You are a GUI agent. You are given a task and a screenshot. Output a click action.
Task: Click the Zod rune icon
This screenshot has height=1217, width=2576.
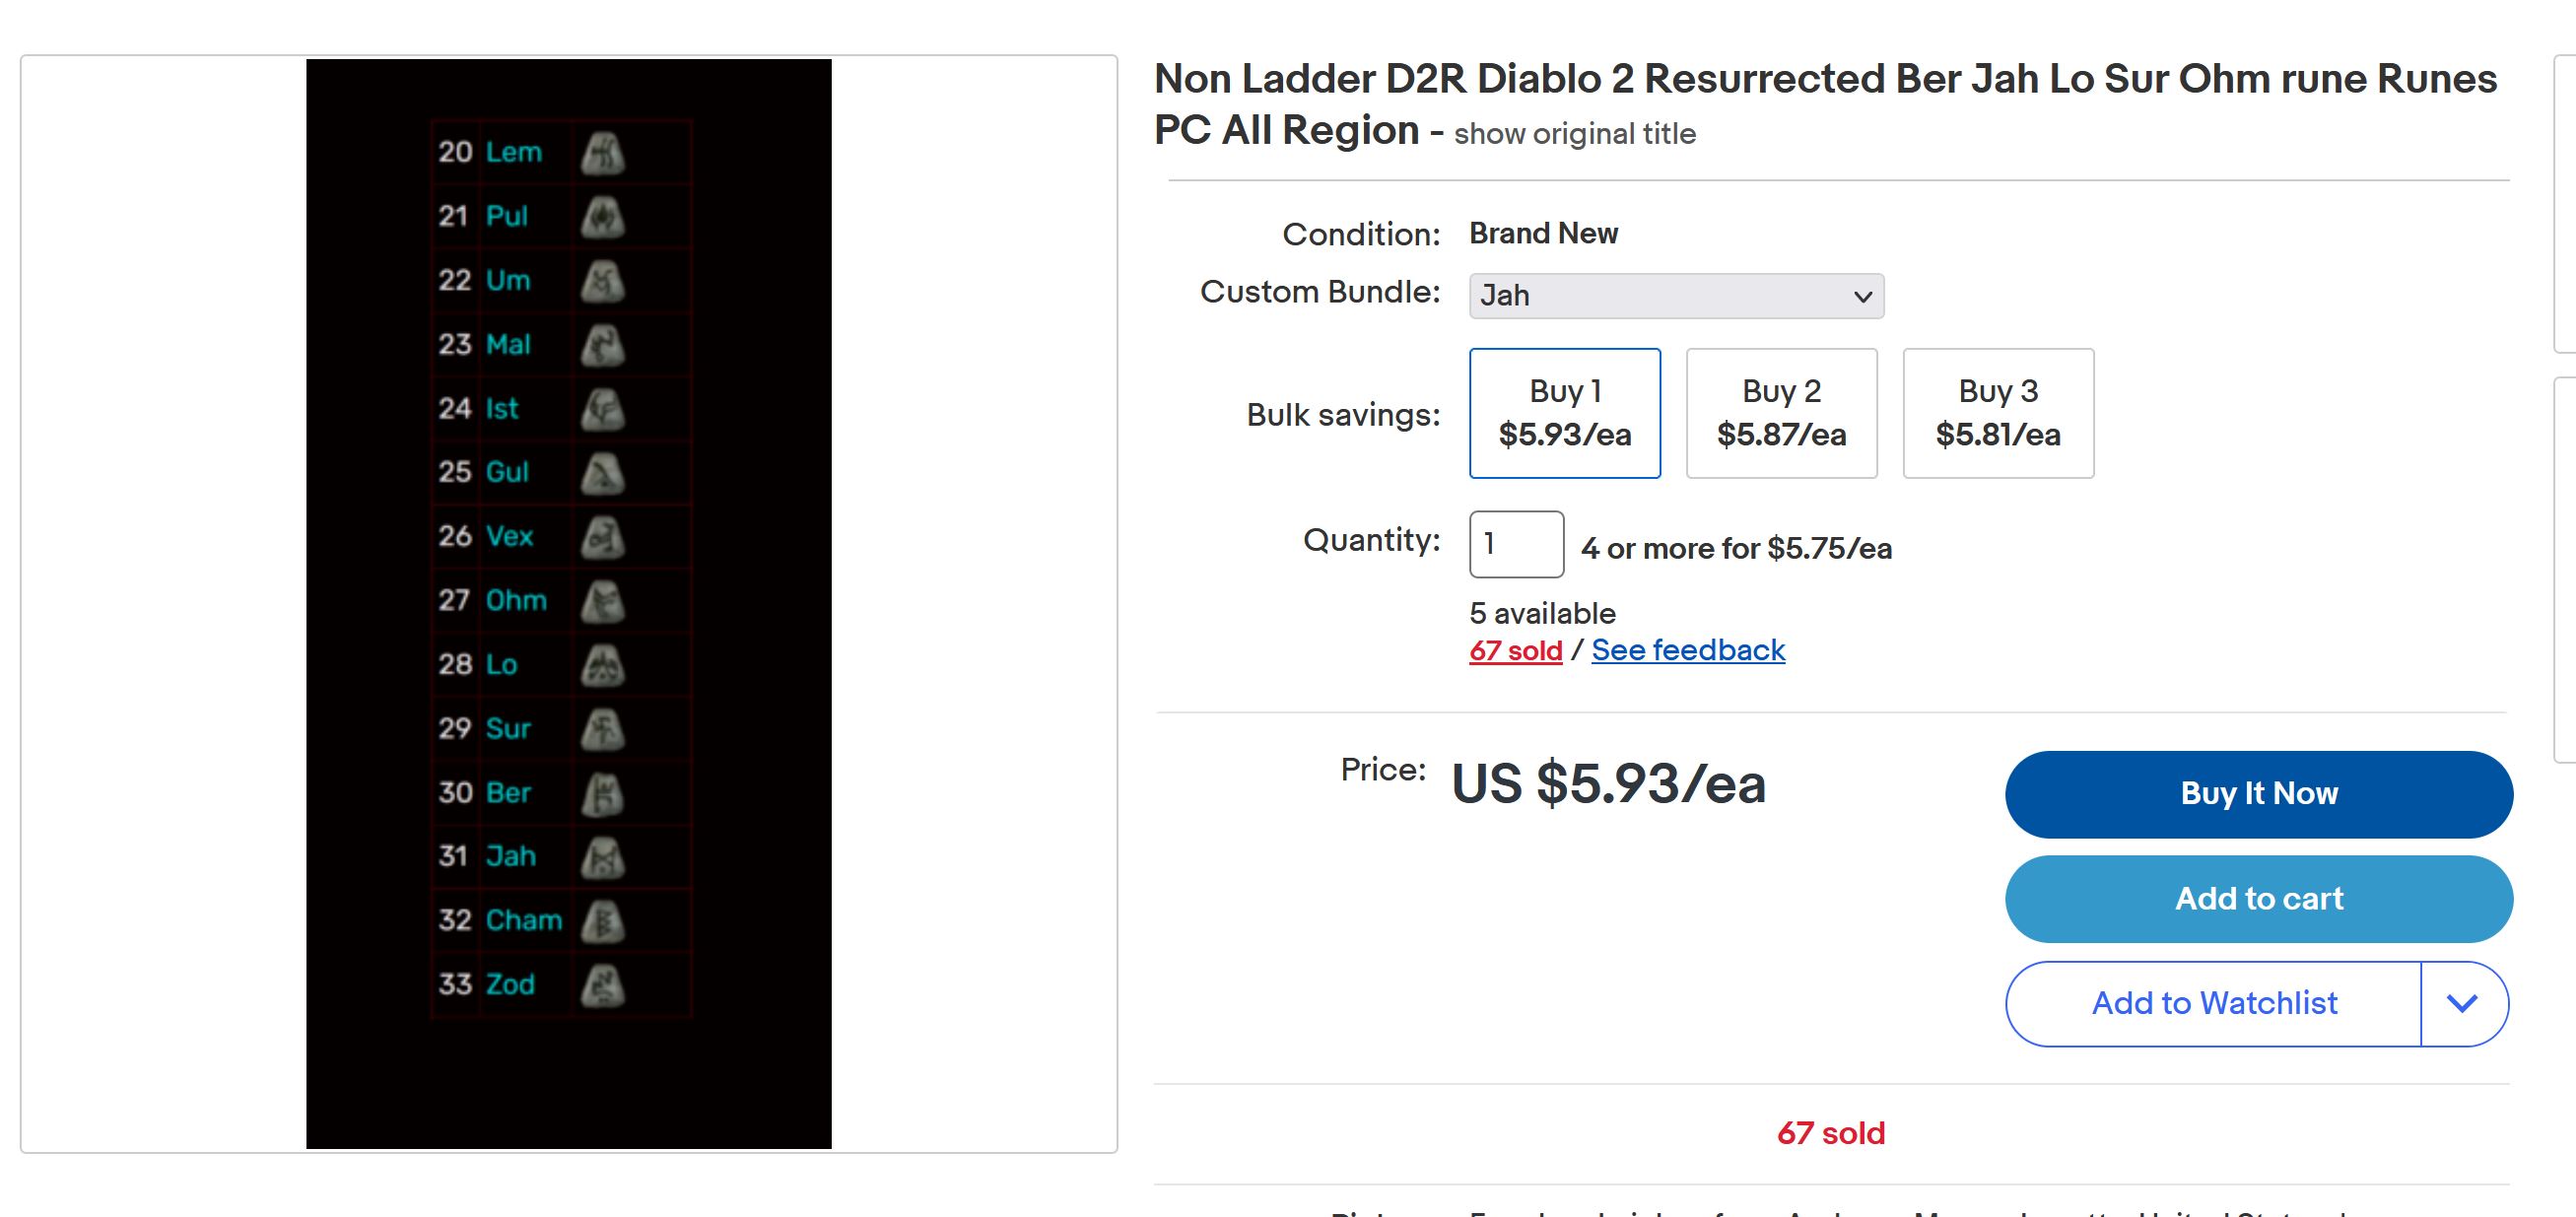[x=603, y=985]
